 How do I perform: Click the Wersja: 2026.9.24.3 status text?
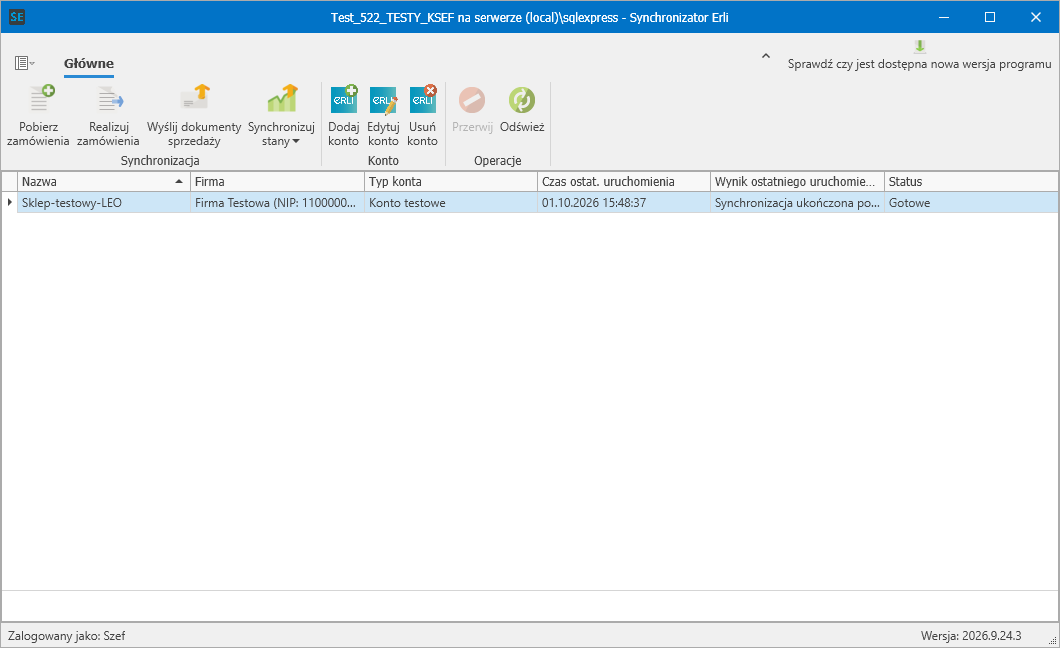click(x=971, y=636)
